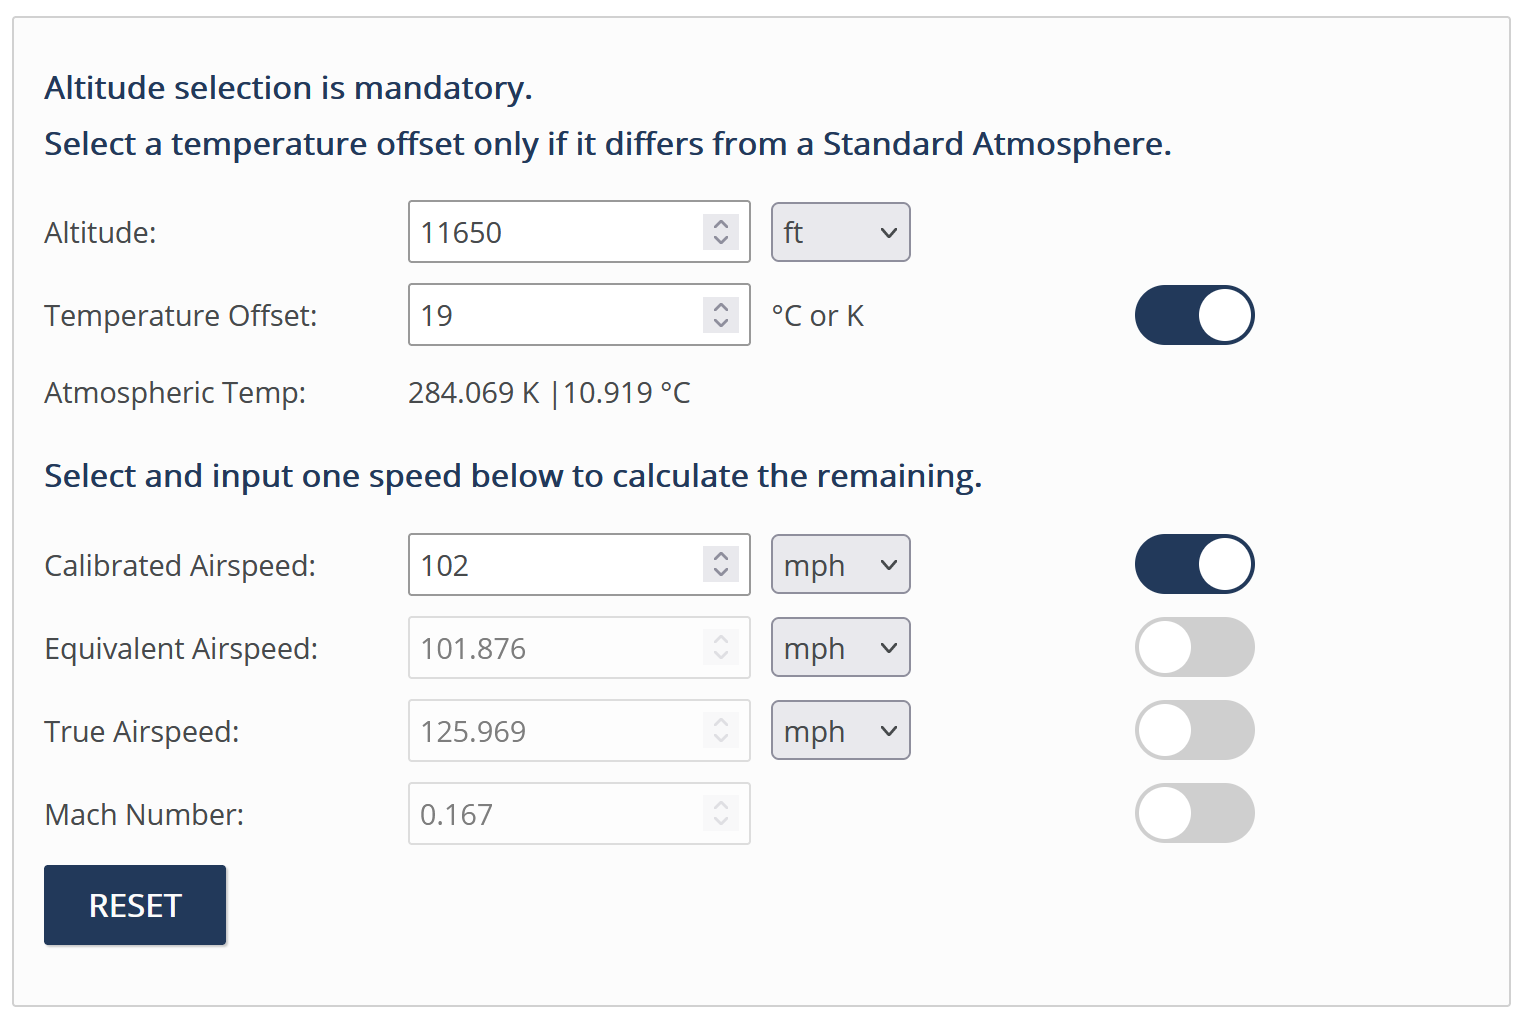Change Calibrated Airspeed unit from mph
The height and width of the screenshot is (1026, 1530).
841,564
